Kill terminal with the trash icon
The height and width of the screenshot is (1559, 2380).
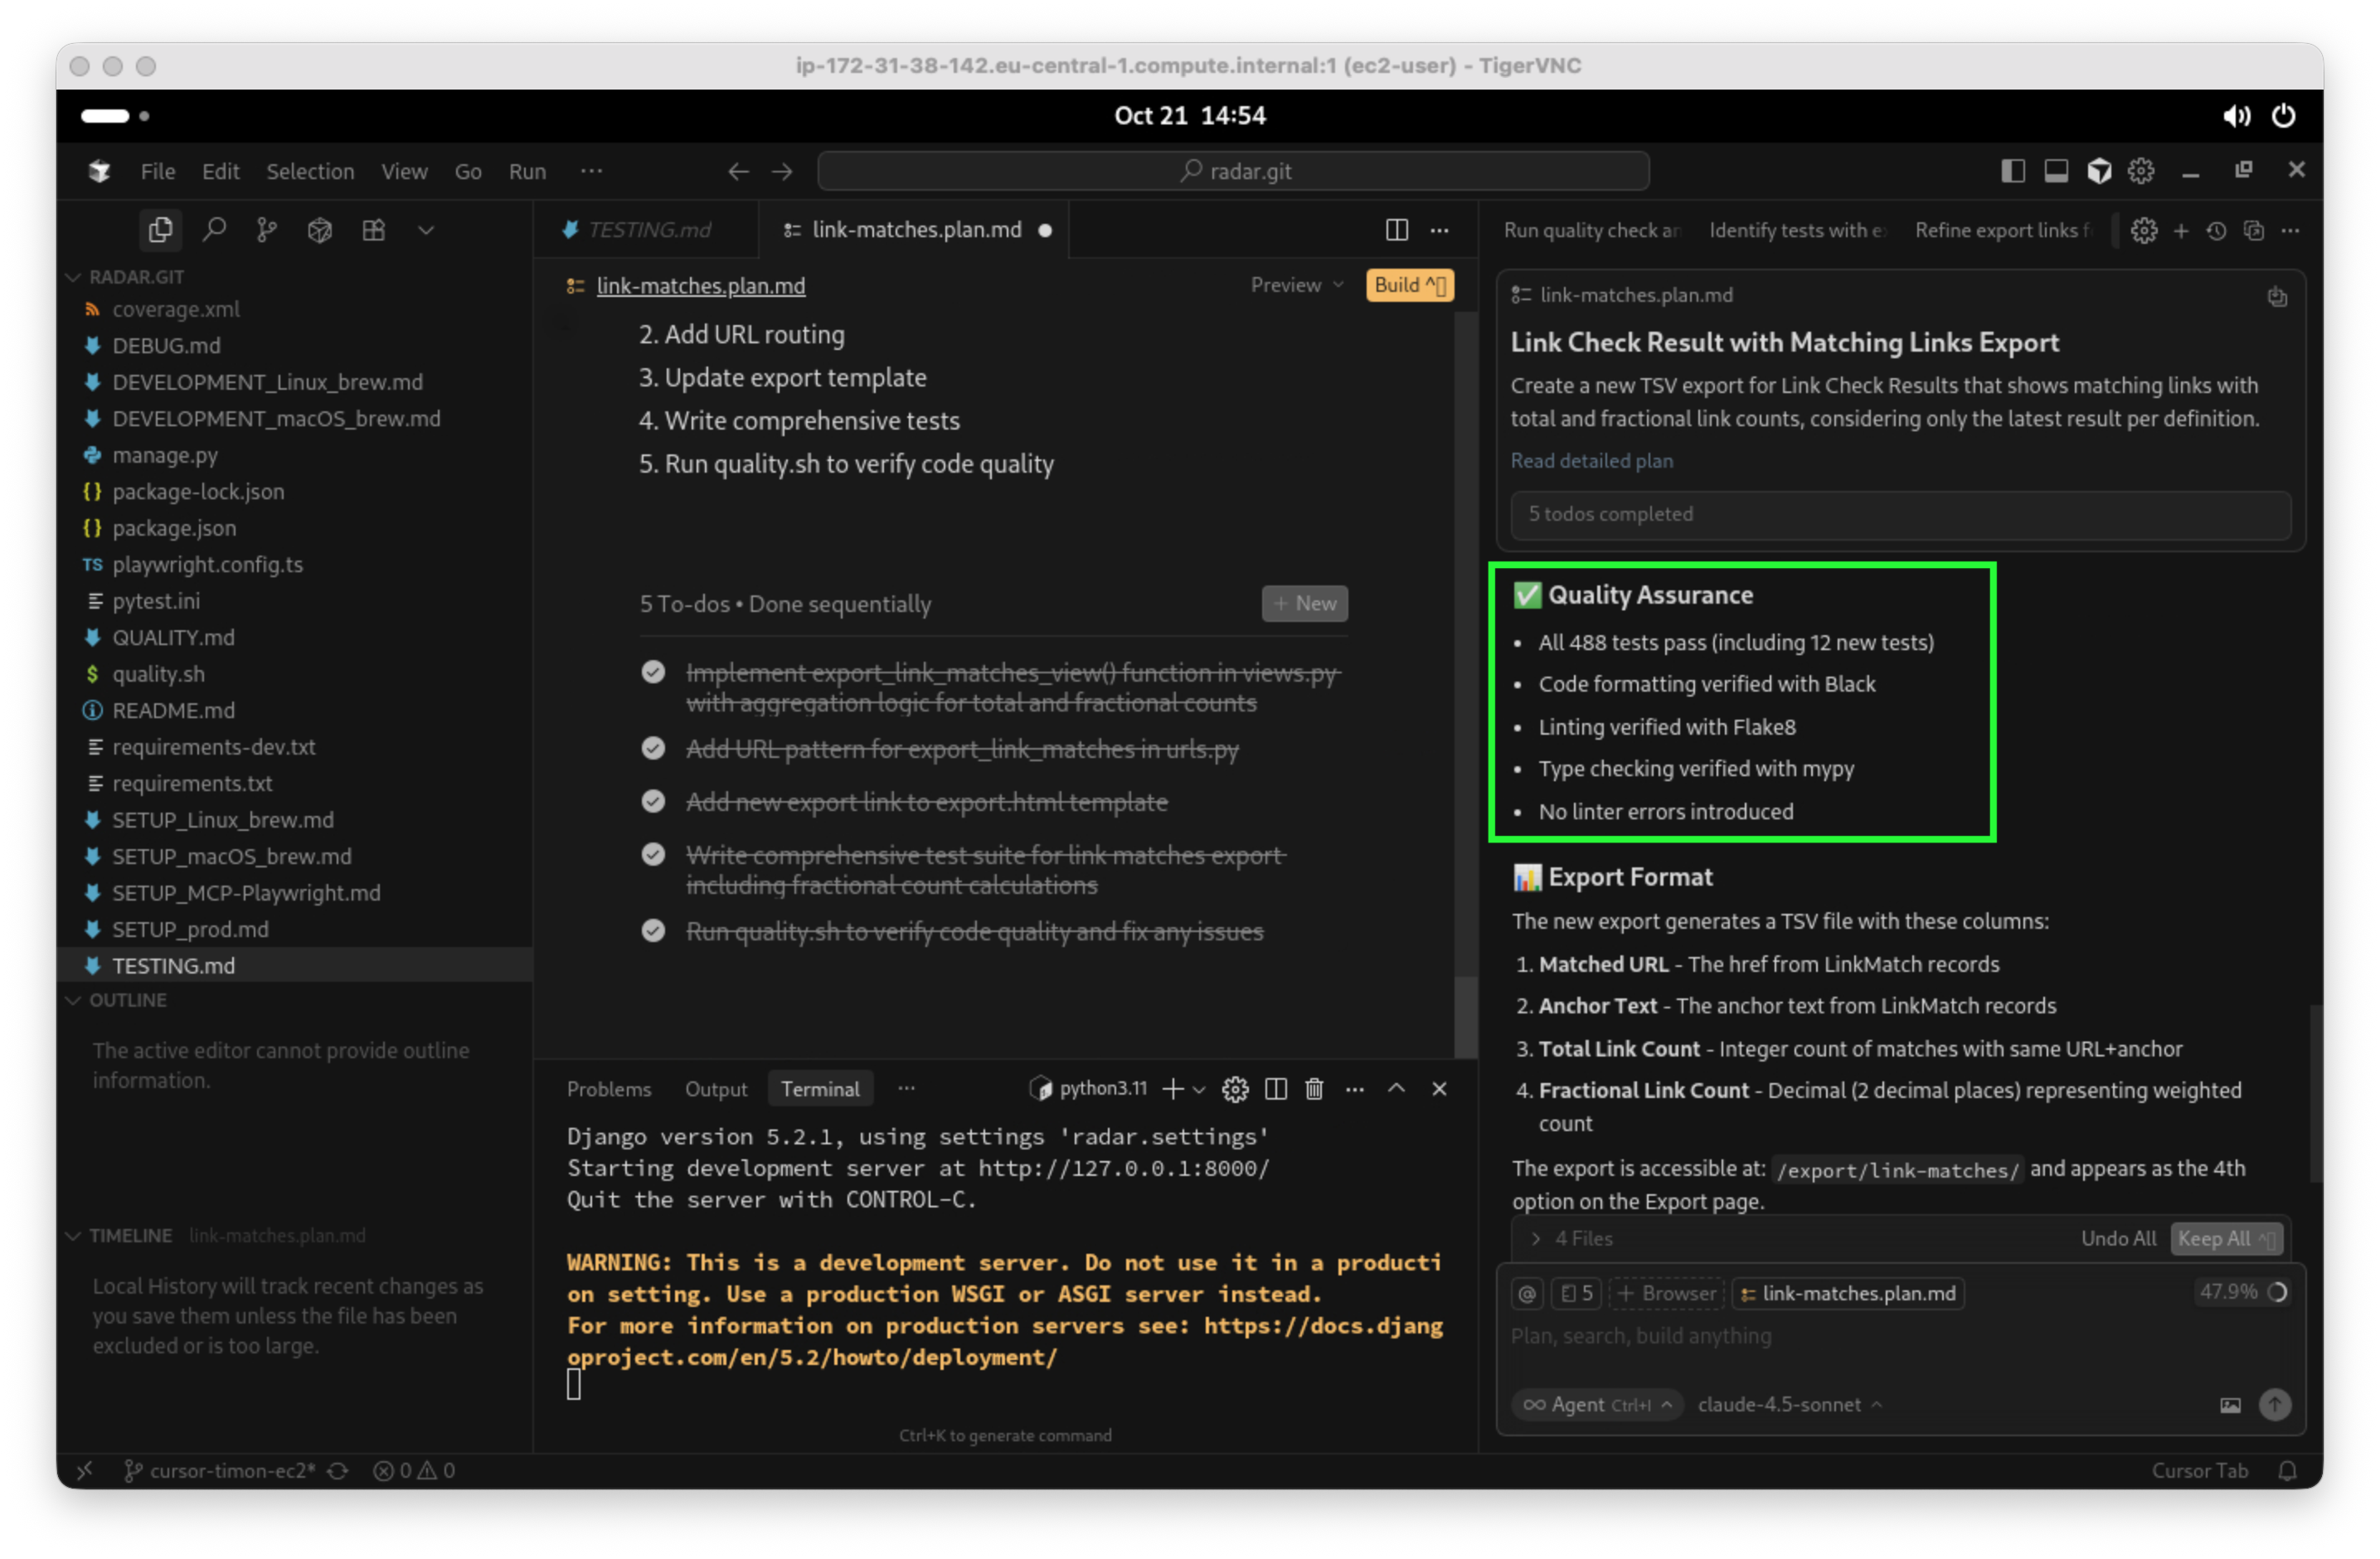[1314, 1089]
